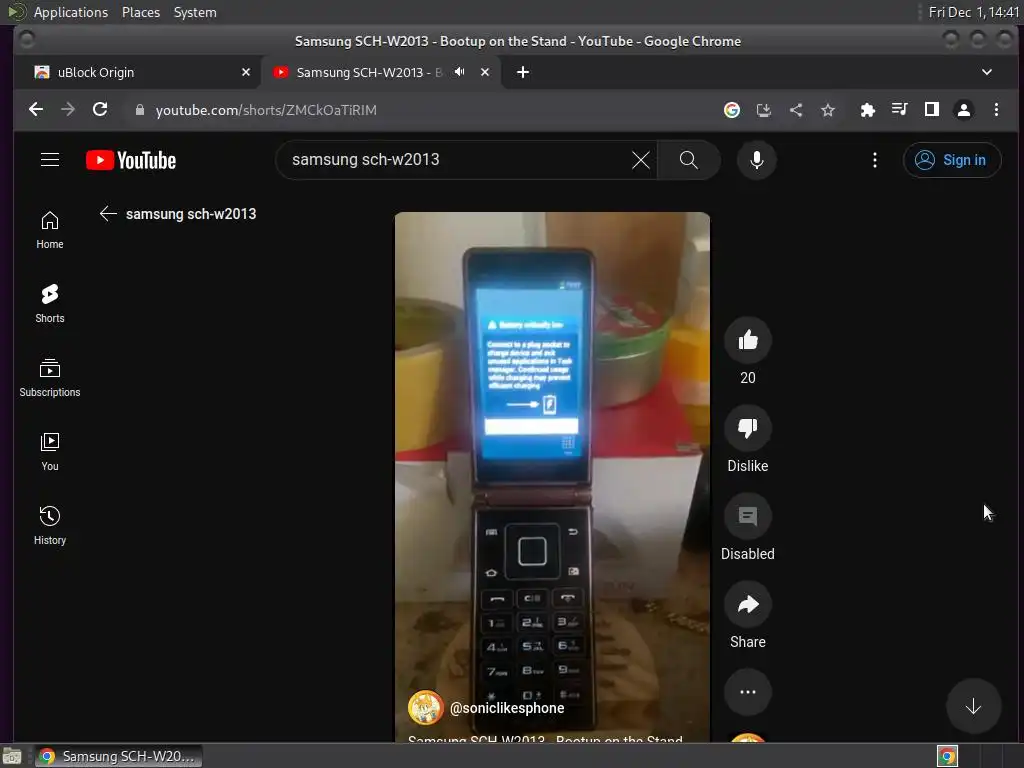Clear the search box text
This screenshot has height=768, width=1024.
pyautogui.click(x=641, y=160)
